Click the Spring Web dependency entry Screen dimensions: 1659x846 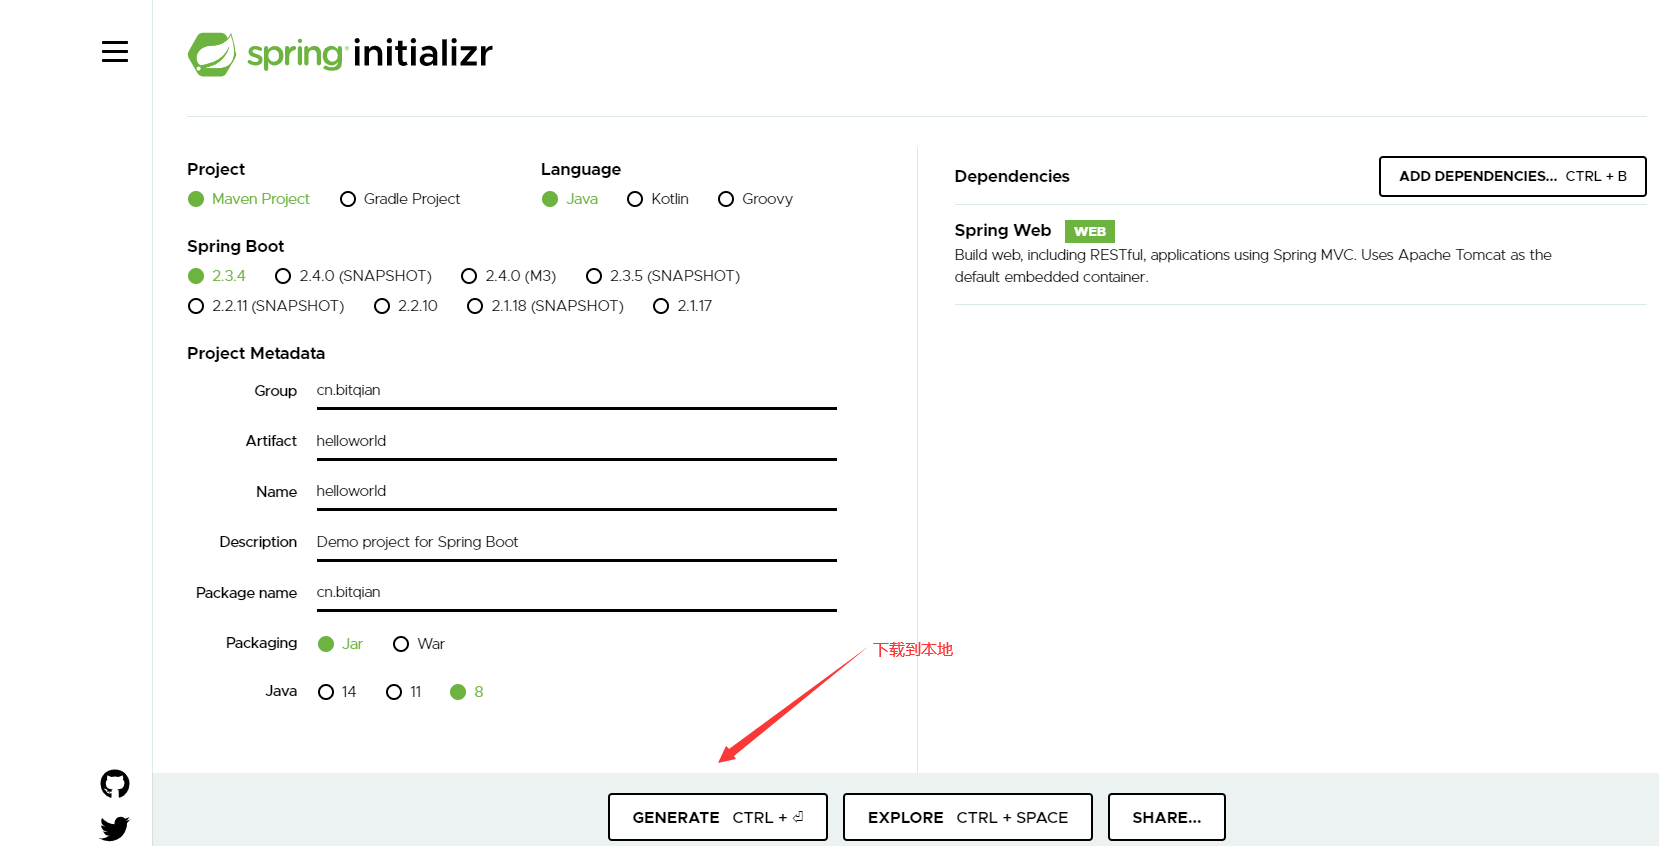(1300, 254)
